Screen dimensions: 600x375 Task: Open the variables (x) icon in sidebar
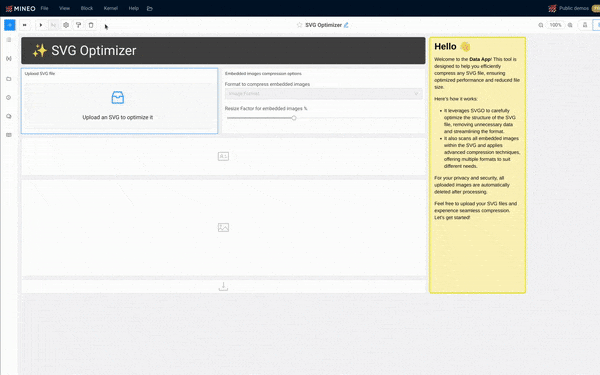(9, 59)
